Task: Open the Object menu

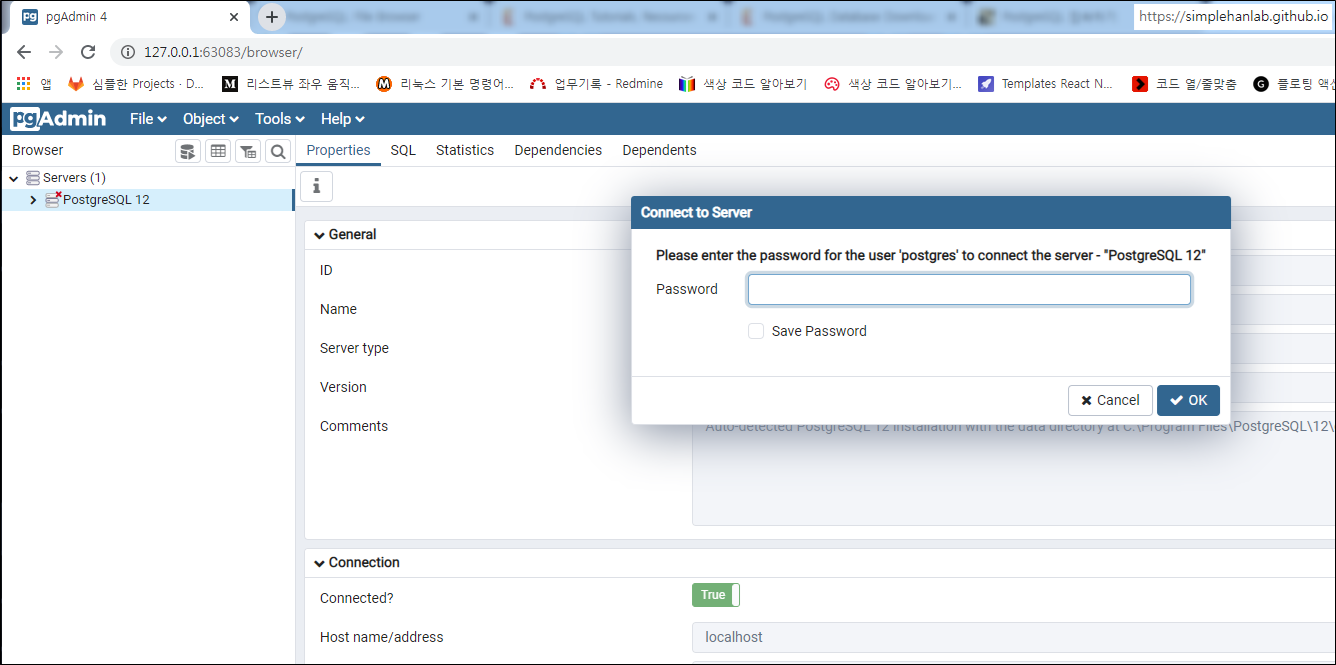Action: [211, 119]
